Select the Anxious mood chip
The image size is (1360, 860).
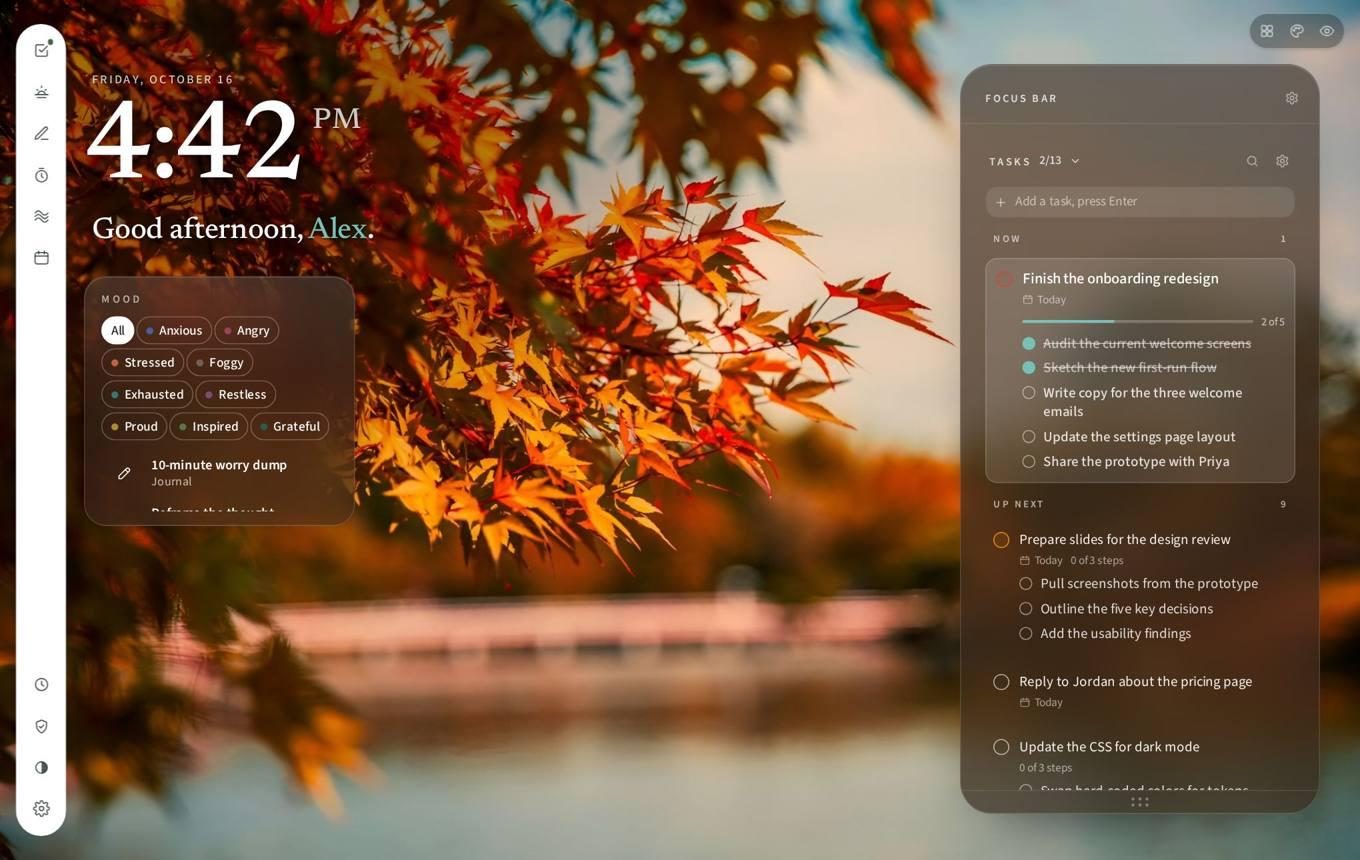coord(174,331)
